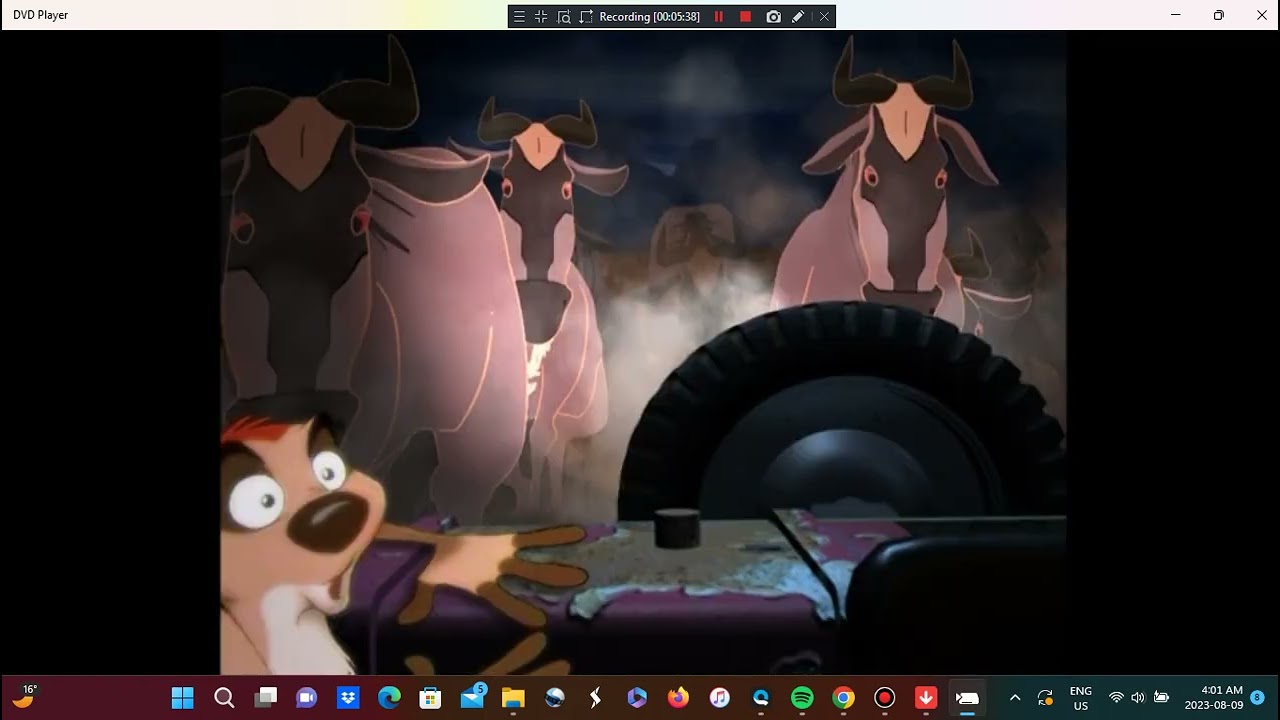Launch Microsoft Edge from taskbar

[x=389, y=698]
